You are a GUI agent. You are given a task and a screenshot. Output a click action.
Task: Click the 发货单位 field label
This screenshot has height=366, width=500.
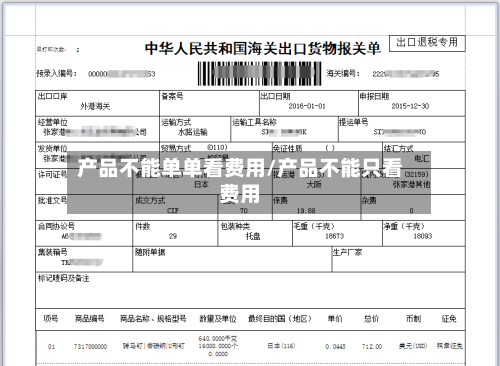(52, 148)
